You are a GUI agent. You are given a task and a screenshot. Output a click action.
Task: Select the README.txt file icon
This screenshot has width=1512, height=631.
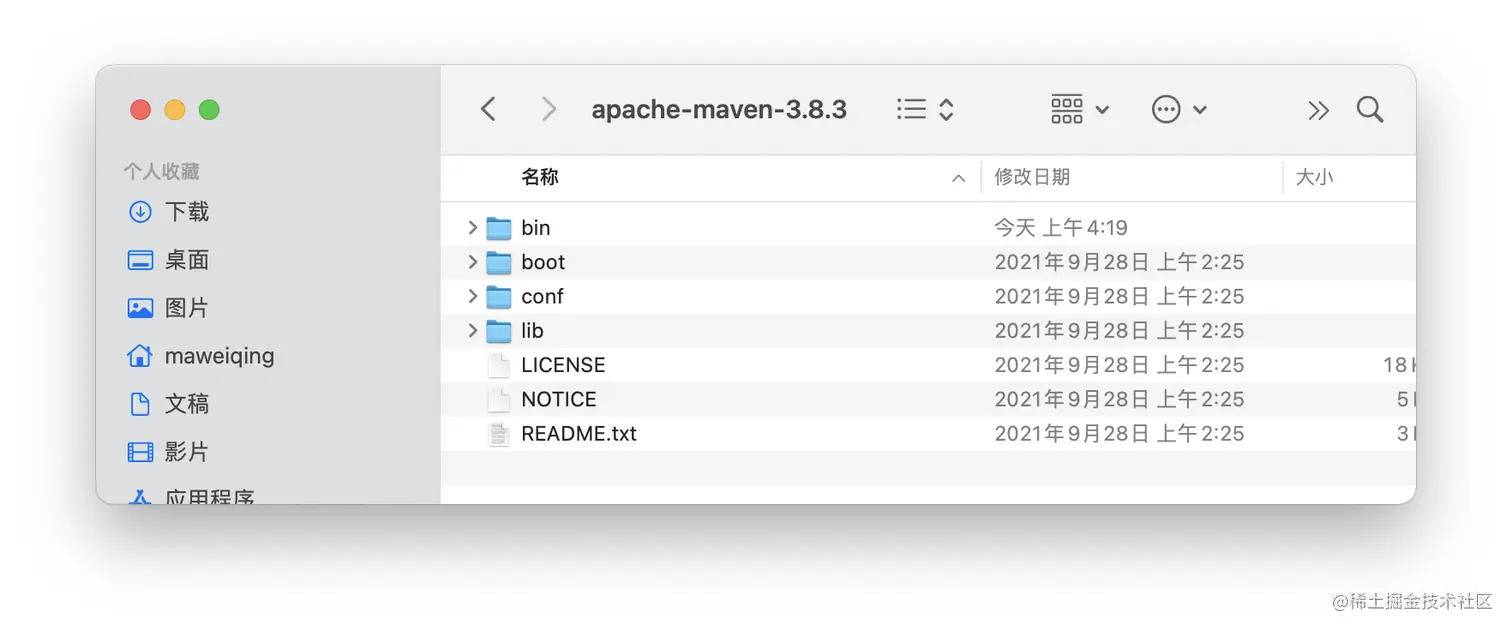tap(499, 433)
